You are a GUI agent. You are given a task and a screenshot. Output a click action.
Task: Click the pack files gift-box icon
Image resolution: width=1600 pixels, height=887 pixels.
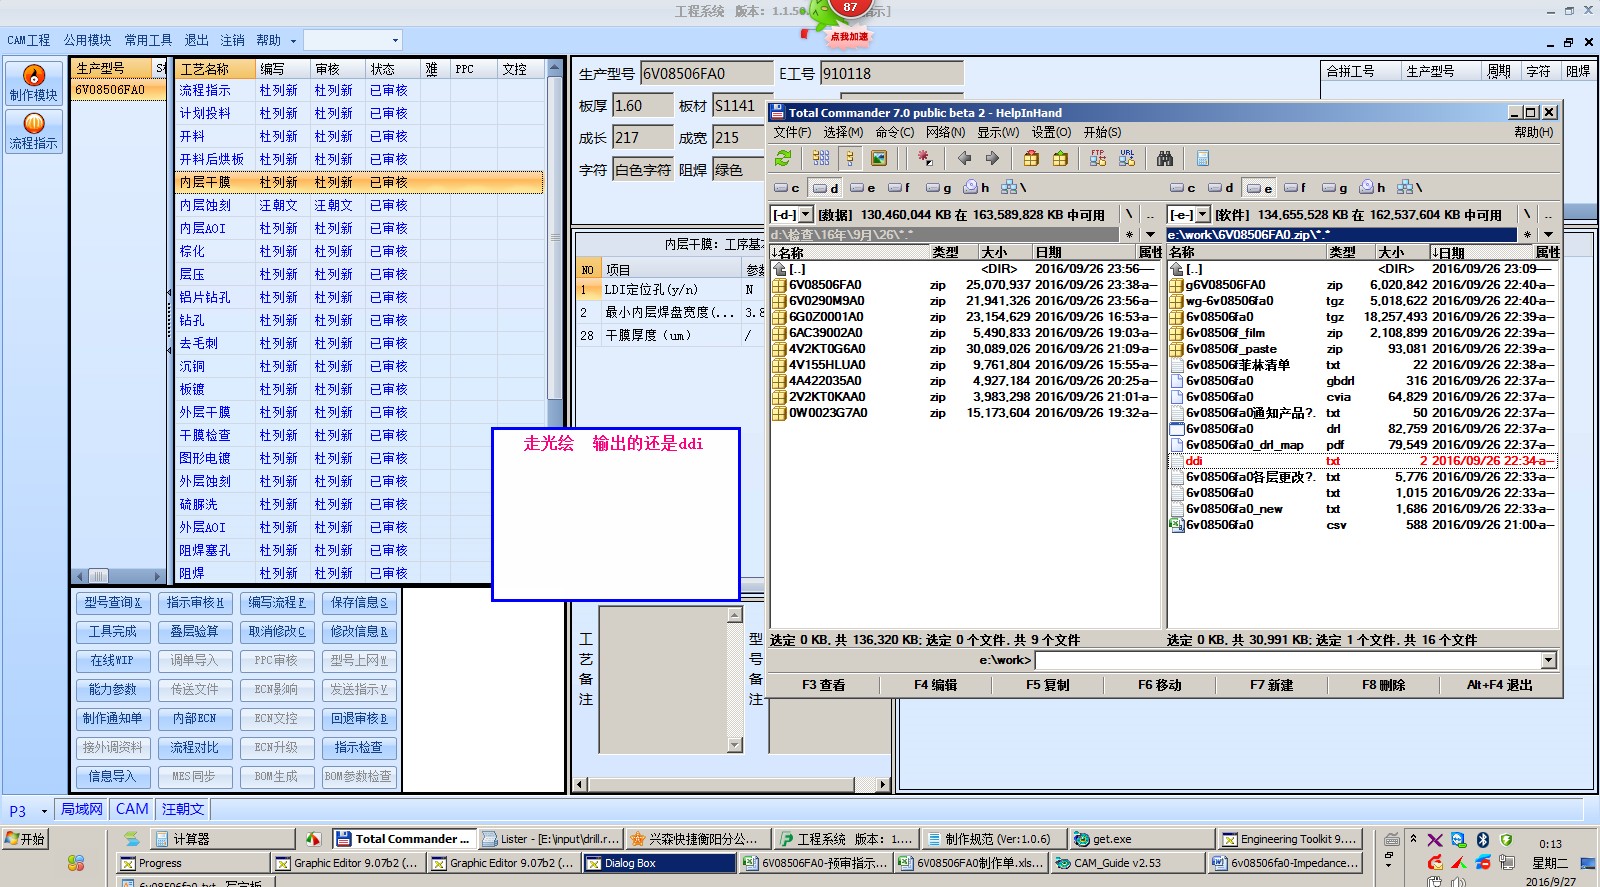coord(1031,158)
